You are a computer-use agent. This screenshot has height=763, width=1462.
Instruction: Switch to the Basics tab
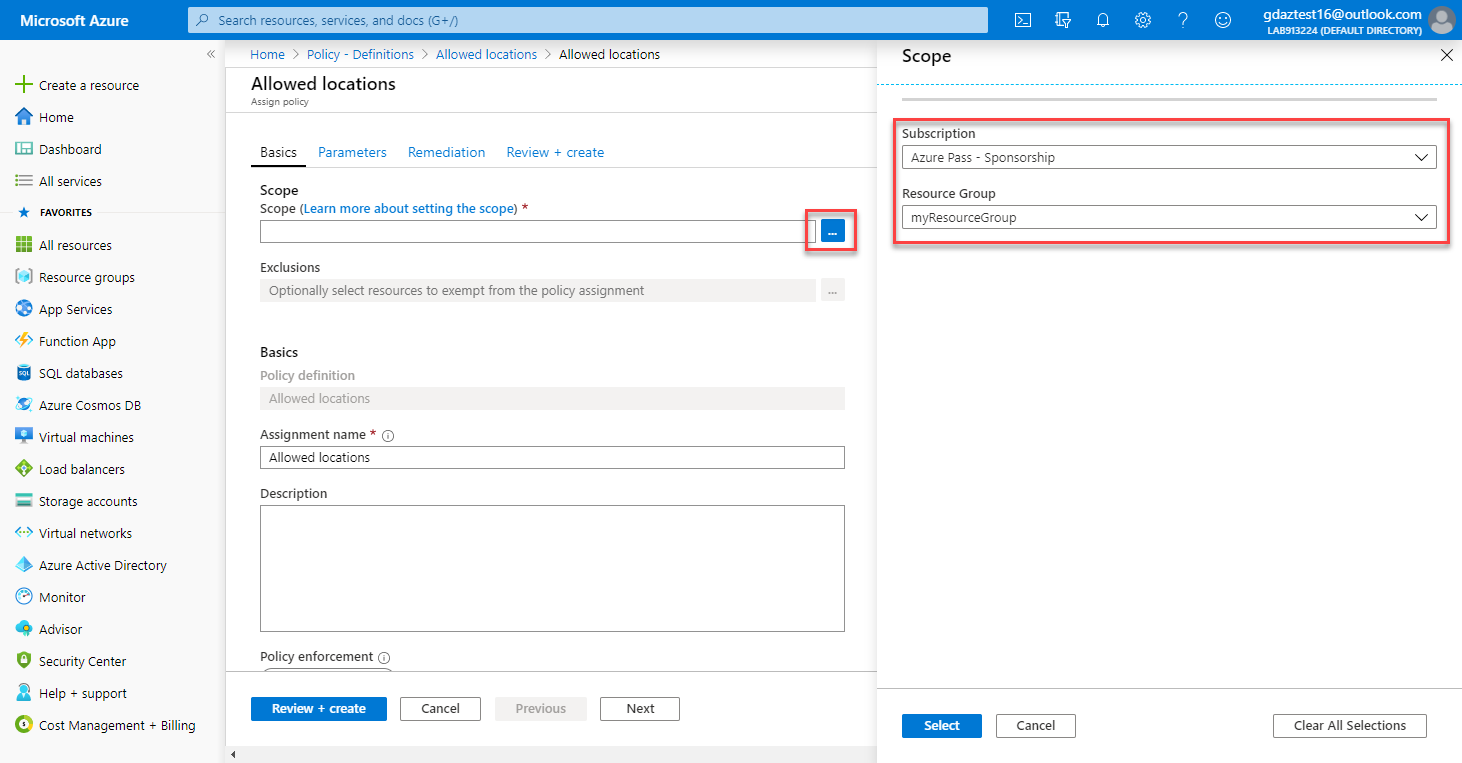[278, 152]
